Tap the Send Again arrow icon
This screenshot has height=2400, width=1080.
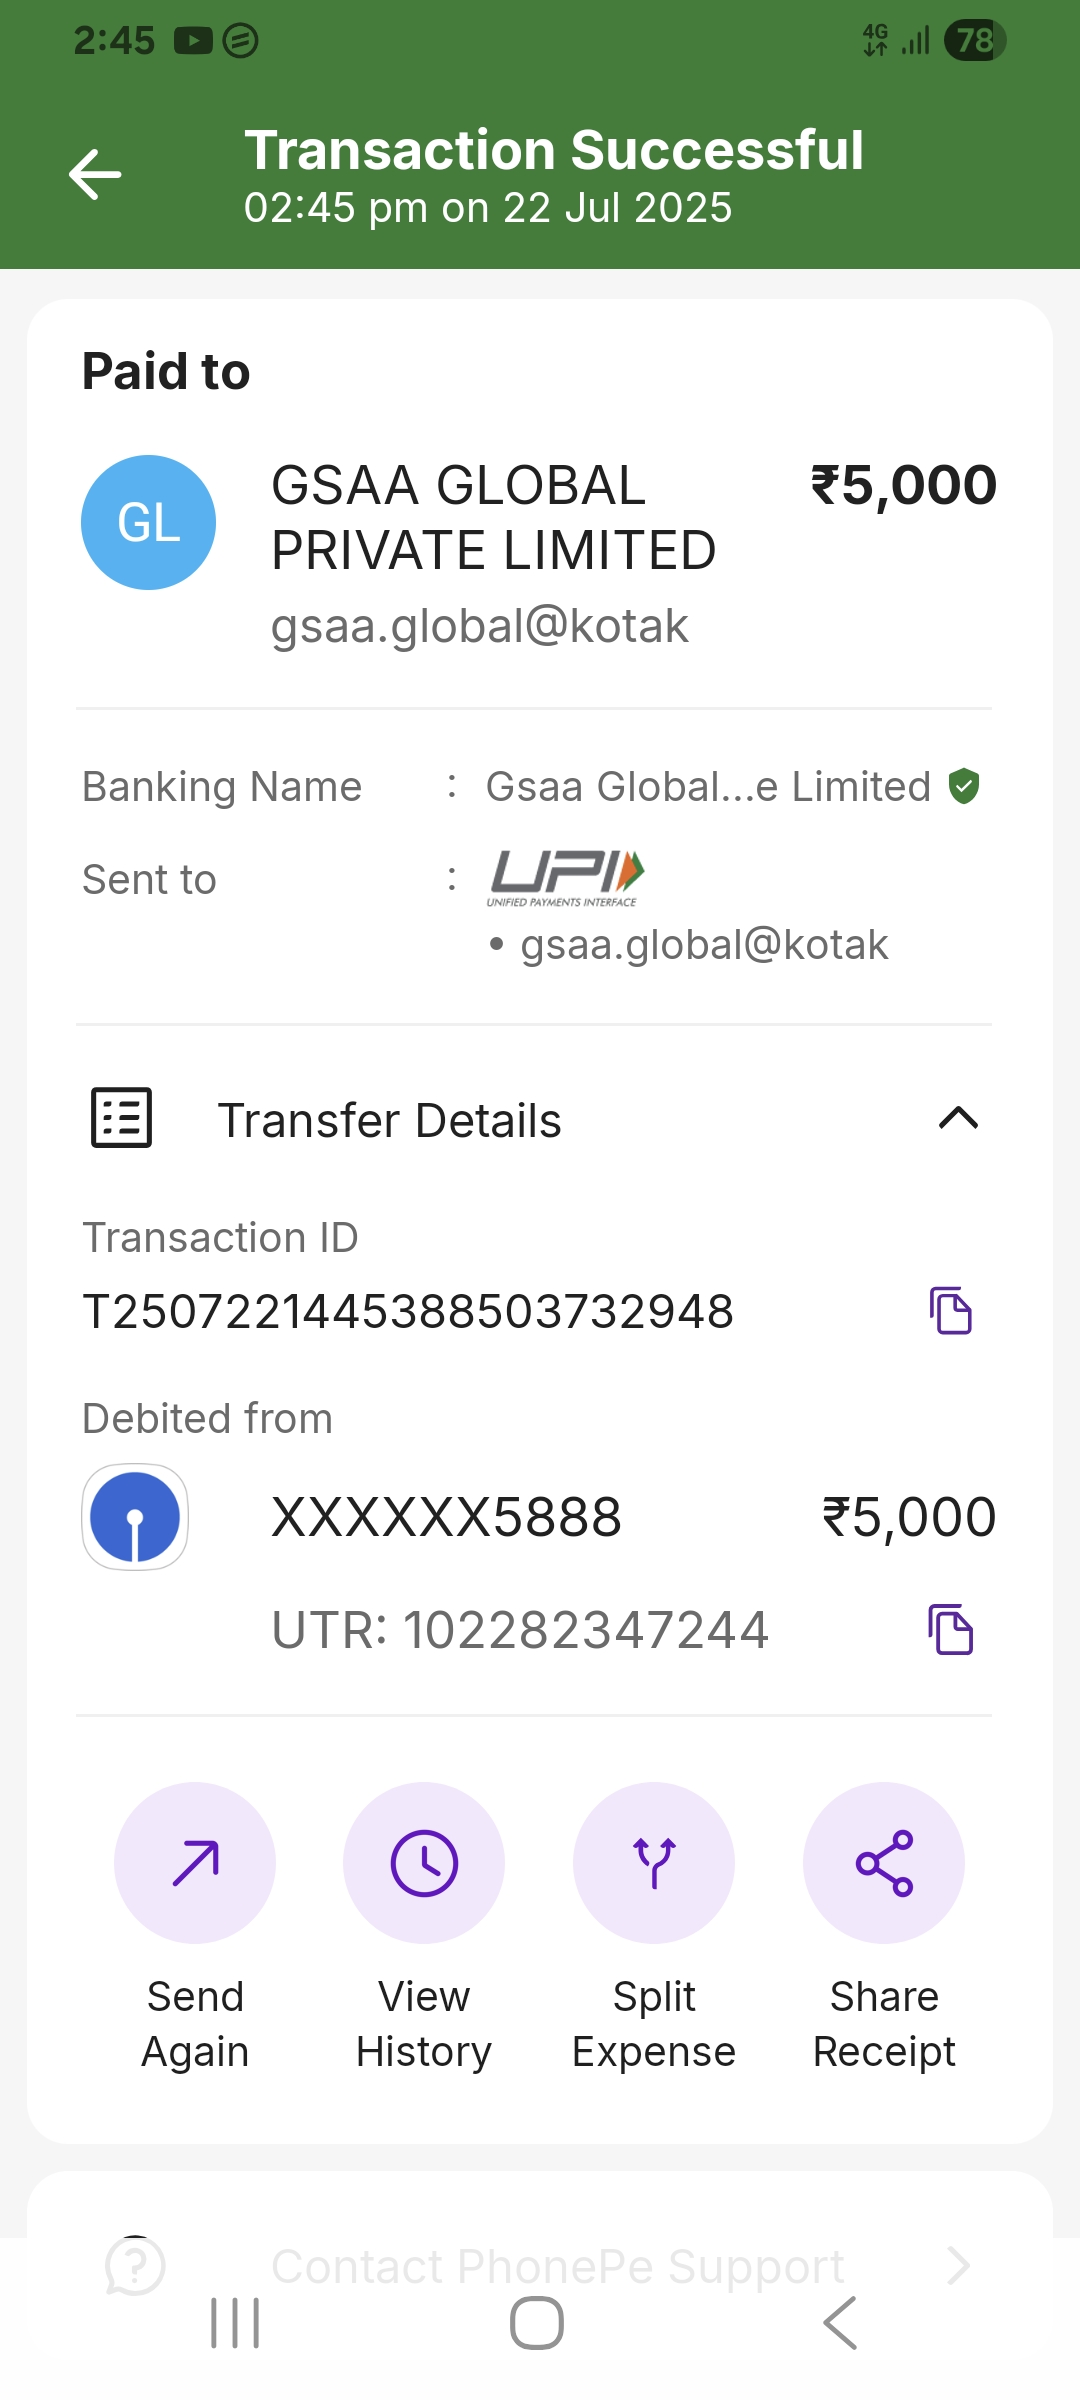coord(195,1863)
